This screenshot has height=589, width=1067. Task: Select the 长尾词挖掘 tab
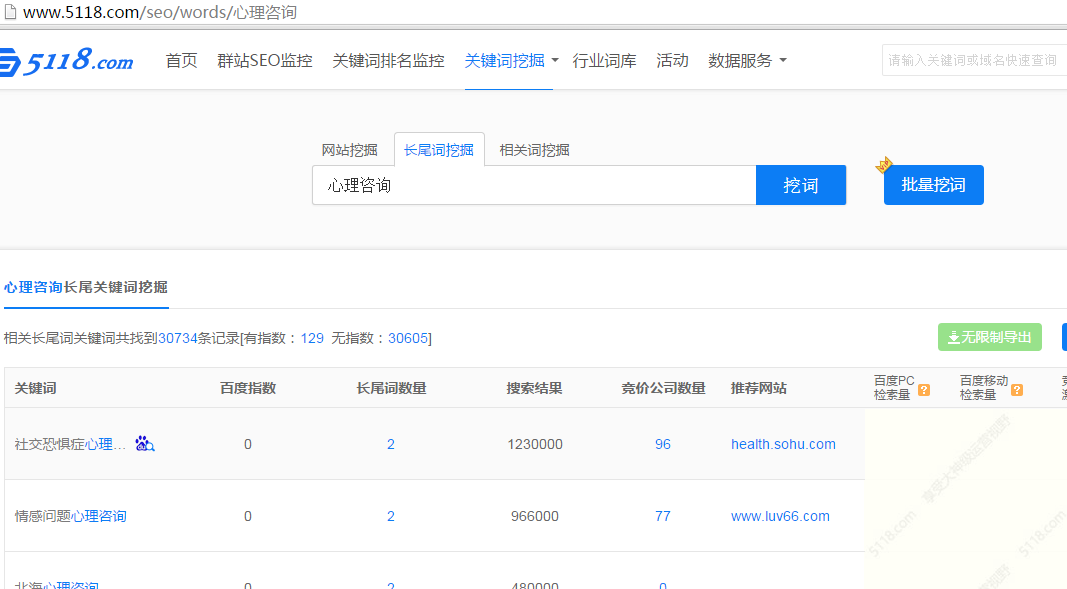pos(439,150)
